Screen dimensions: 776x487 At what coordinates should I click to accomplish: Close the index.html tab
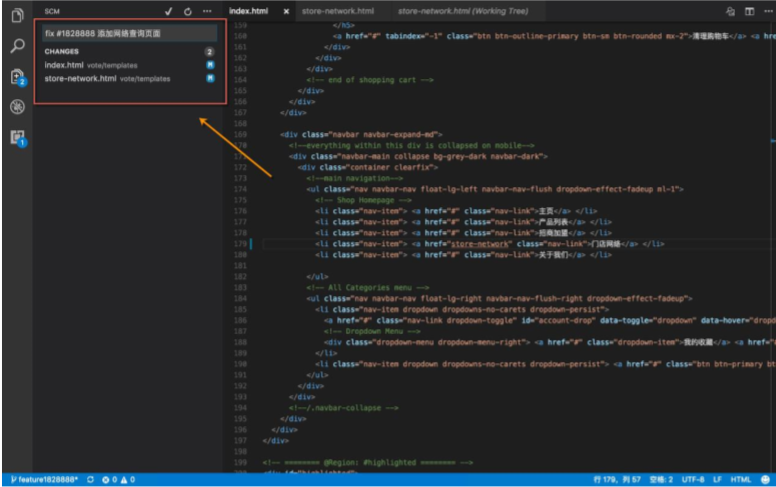(286, 11)
